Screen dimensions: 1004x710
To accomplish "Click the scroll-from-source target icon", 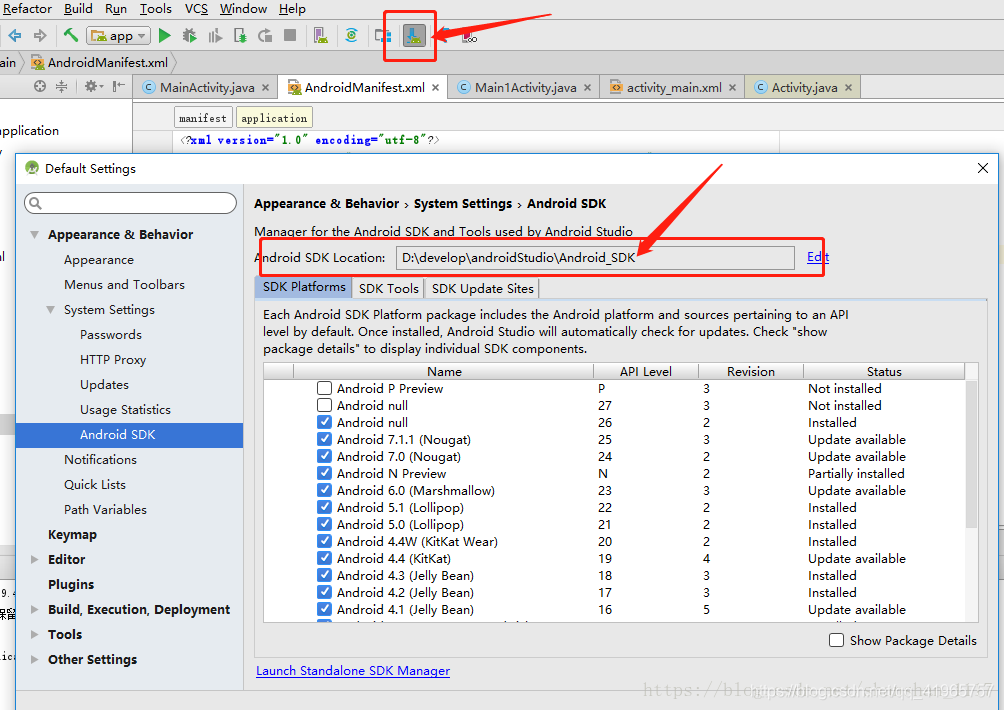I will 40,86.
